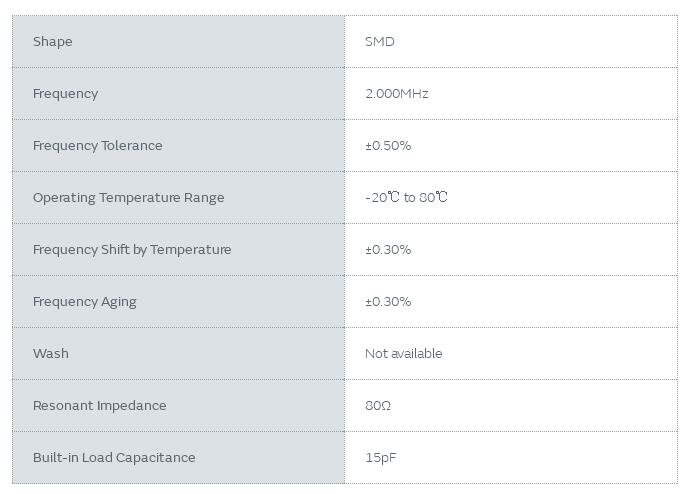The image size is (690, 494).
Task: Select the SMD shape value
Action: (x=380, y=41)
